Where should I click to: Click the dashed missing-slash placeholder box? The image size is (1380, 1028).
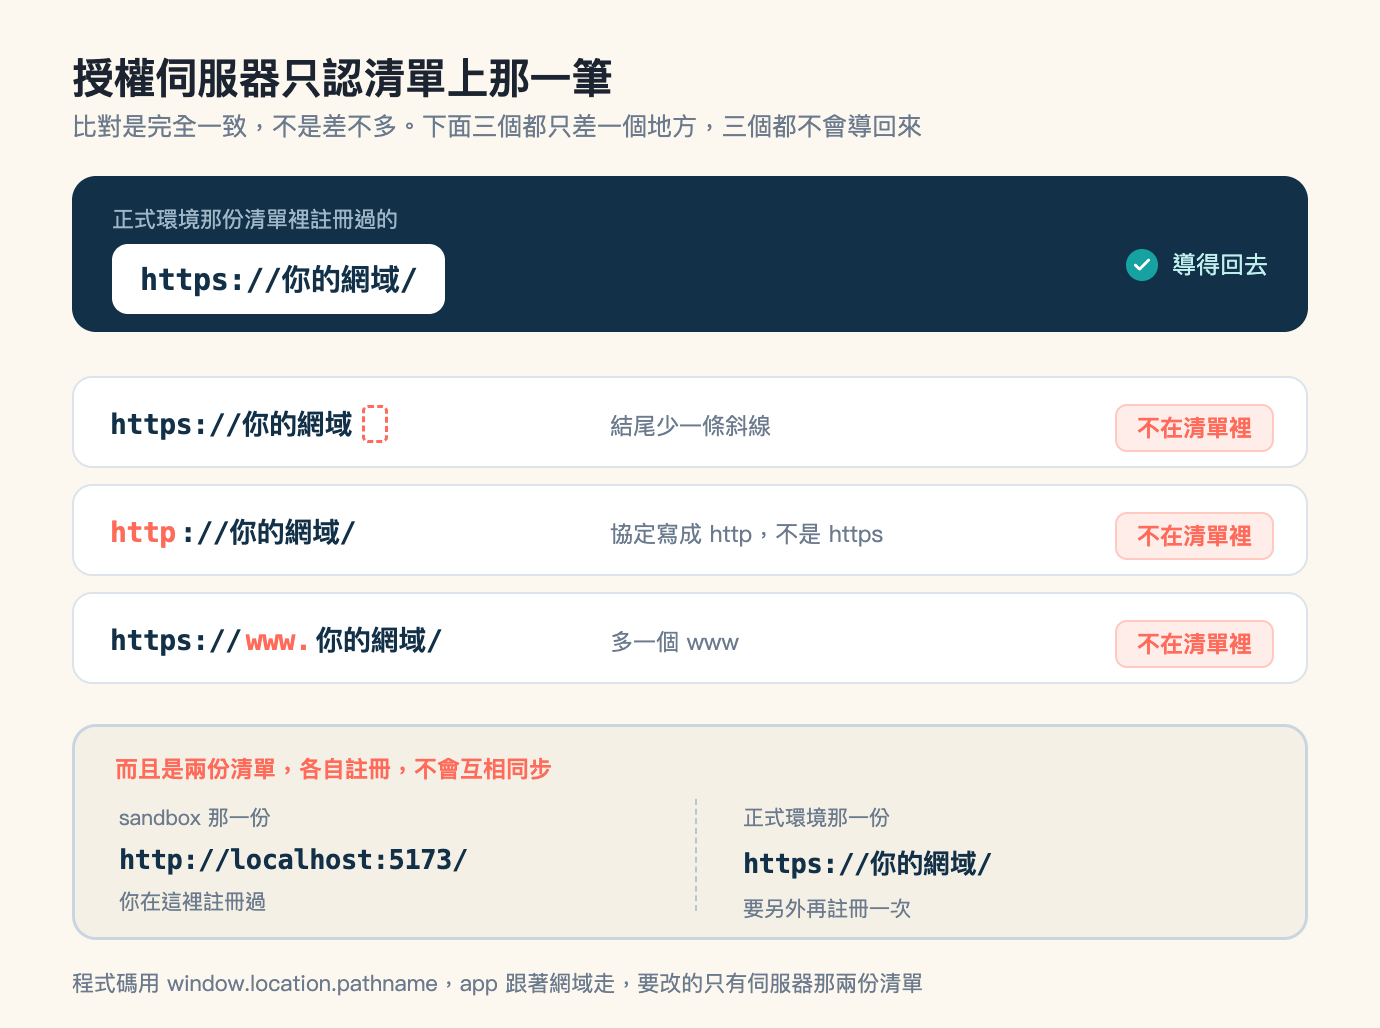coord(375,424)
